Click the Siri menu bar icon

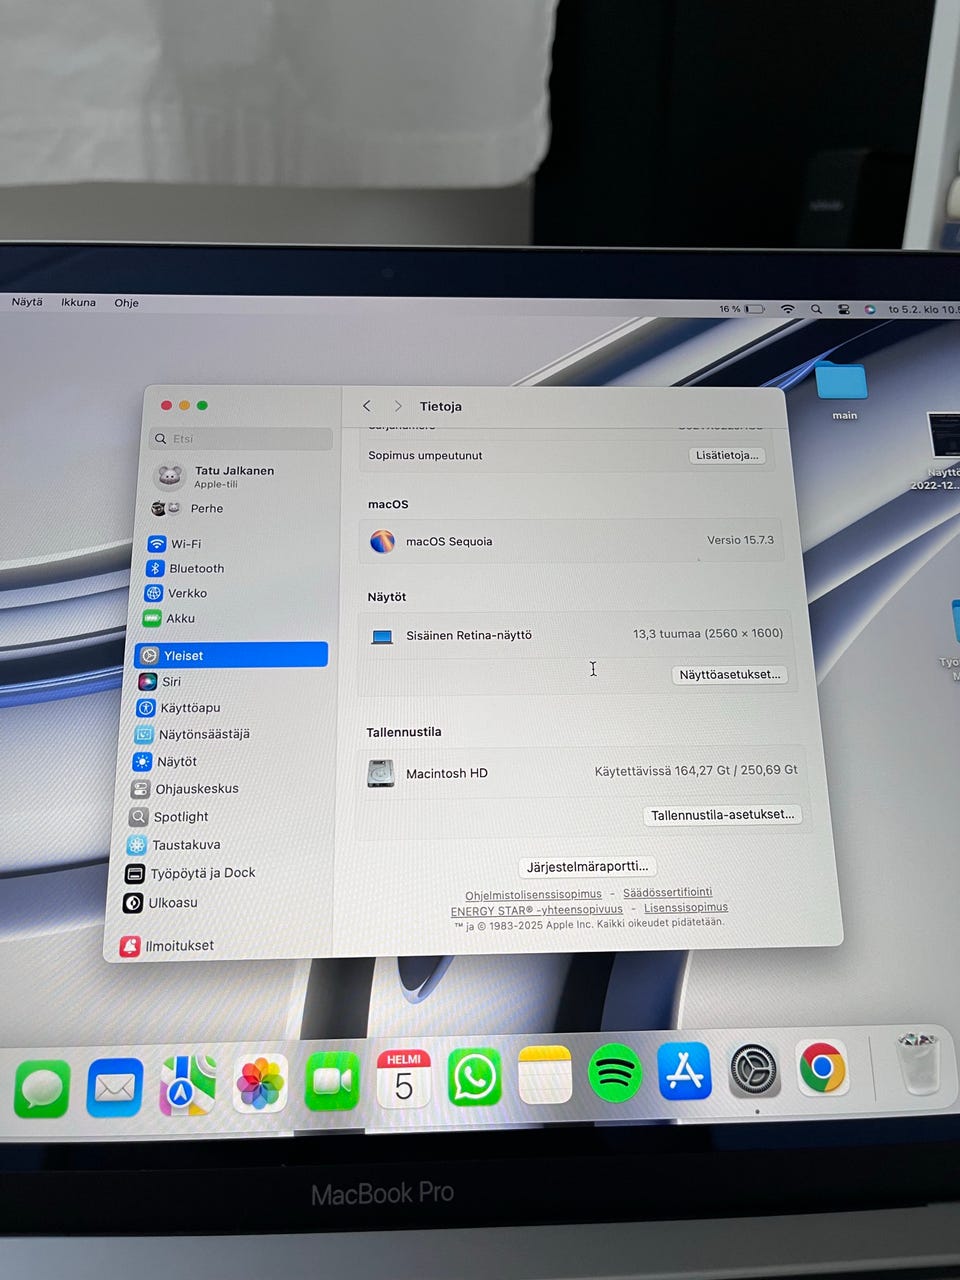tap(870, 309)
